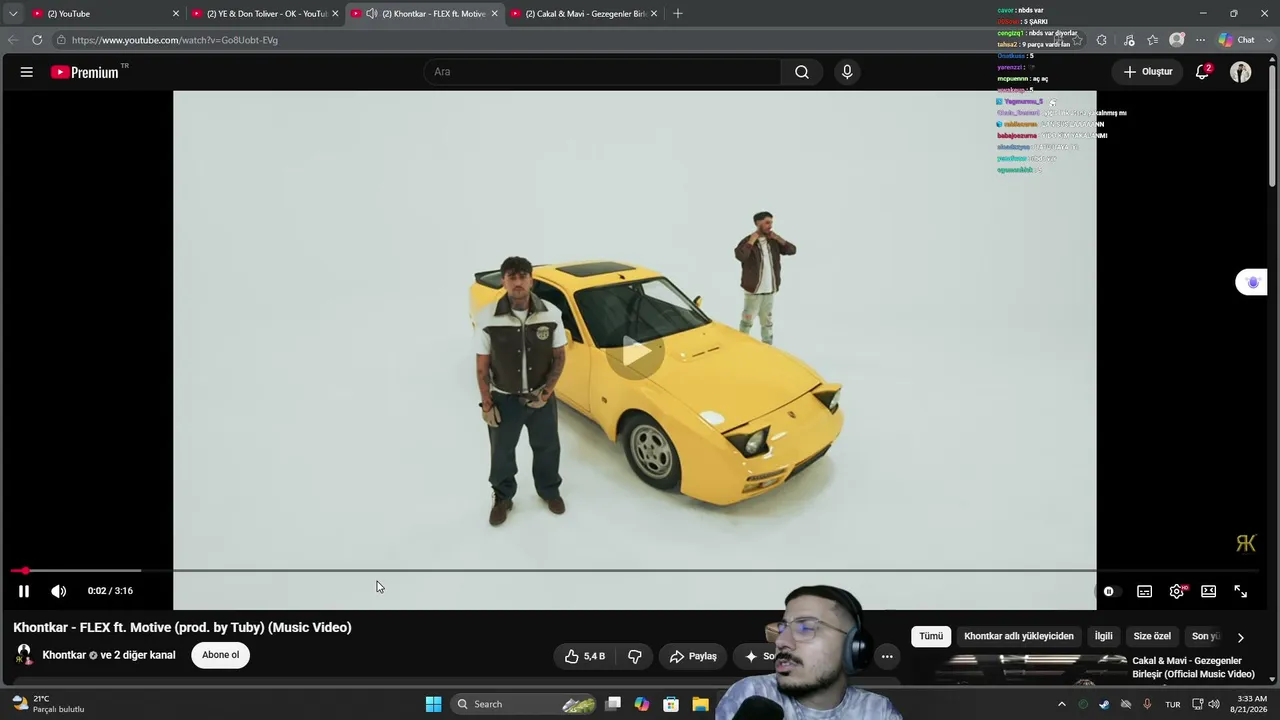
Task: Open Microsoft Store from taskbar
Action: coord(671,704)
